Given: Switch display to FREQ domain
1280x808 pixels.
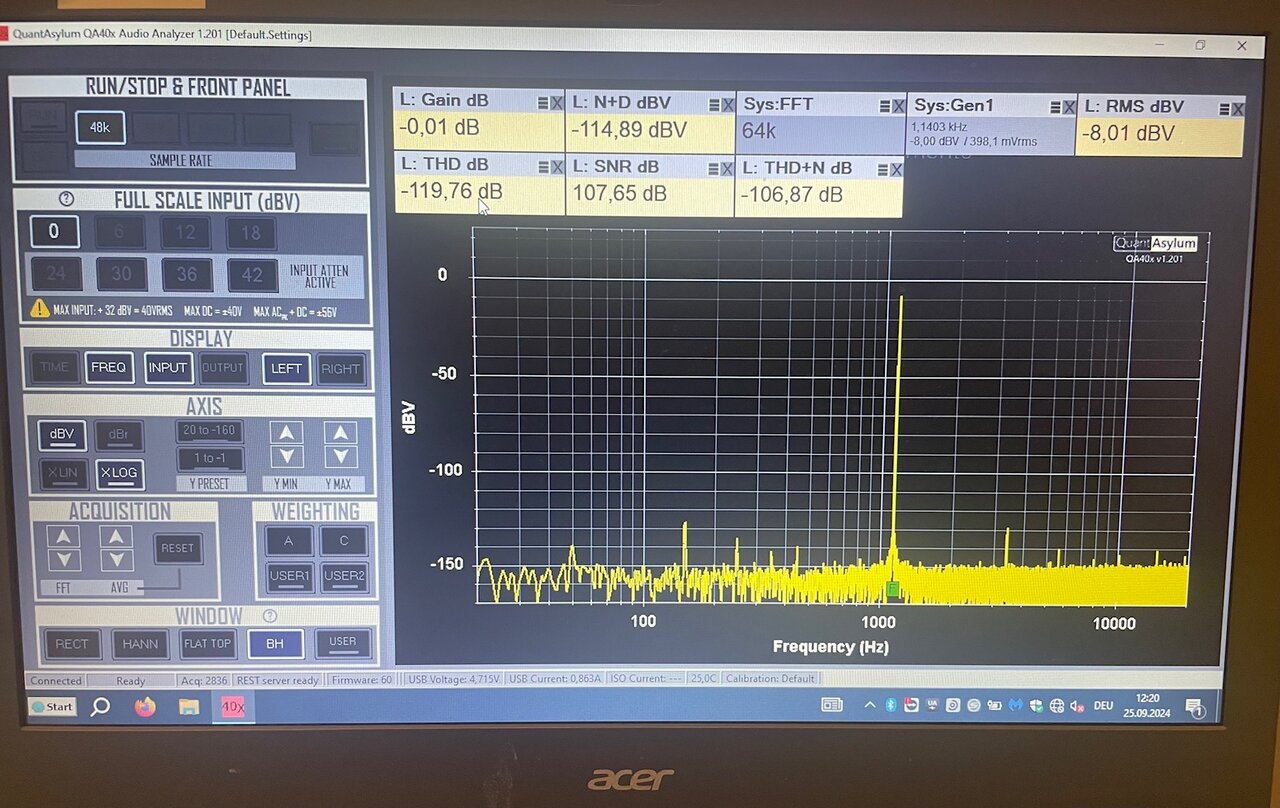Looking at the screenshot, I should click(x=109, y=367).
